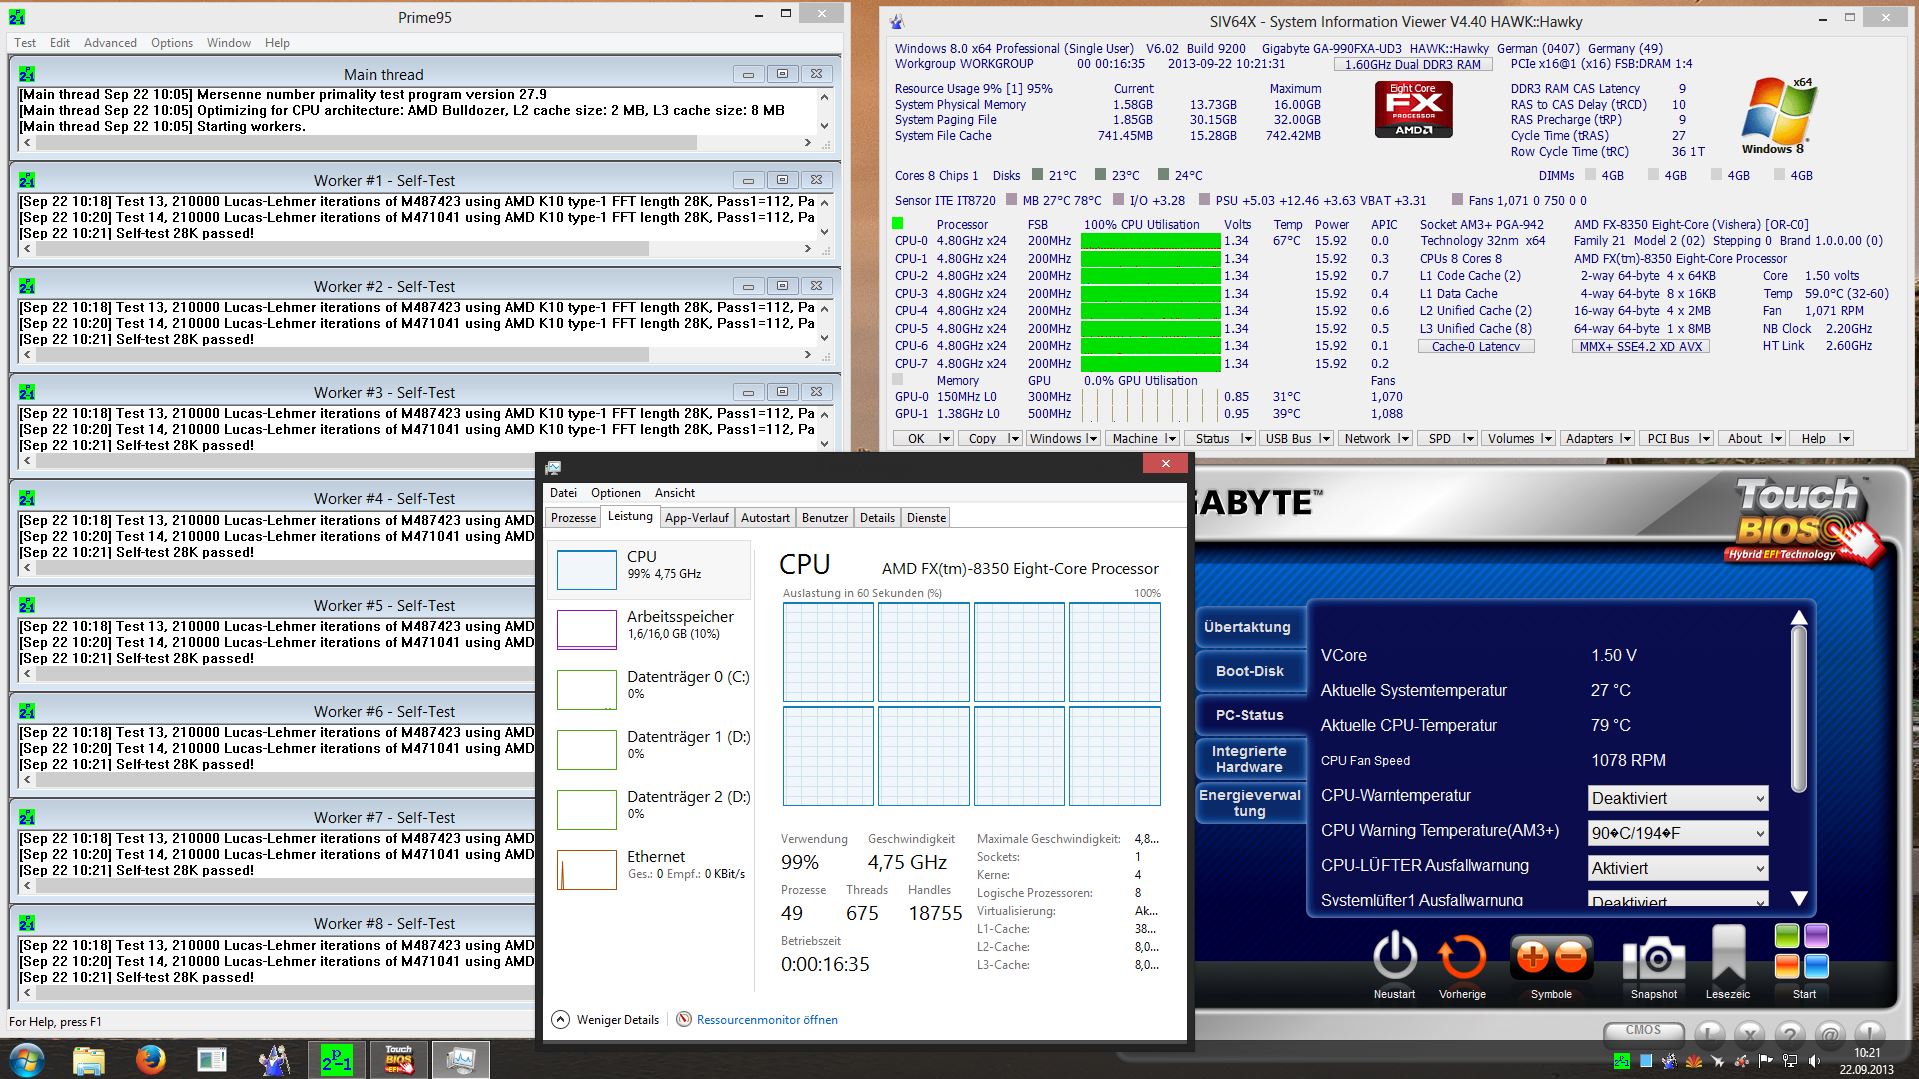The image size is (1919, 1079).
Task: Open the Ansicht menu in Task Manager
Action: click(x=675, y=493)
